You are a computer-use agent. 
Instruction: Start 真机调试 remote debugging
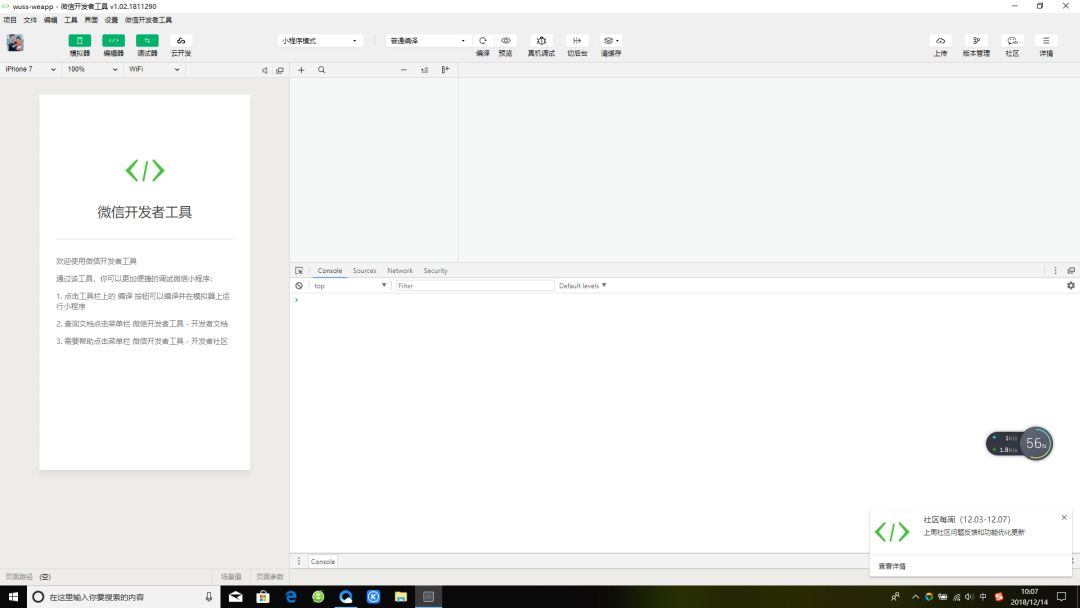[541, 41]
